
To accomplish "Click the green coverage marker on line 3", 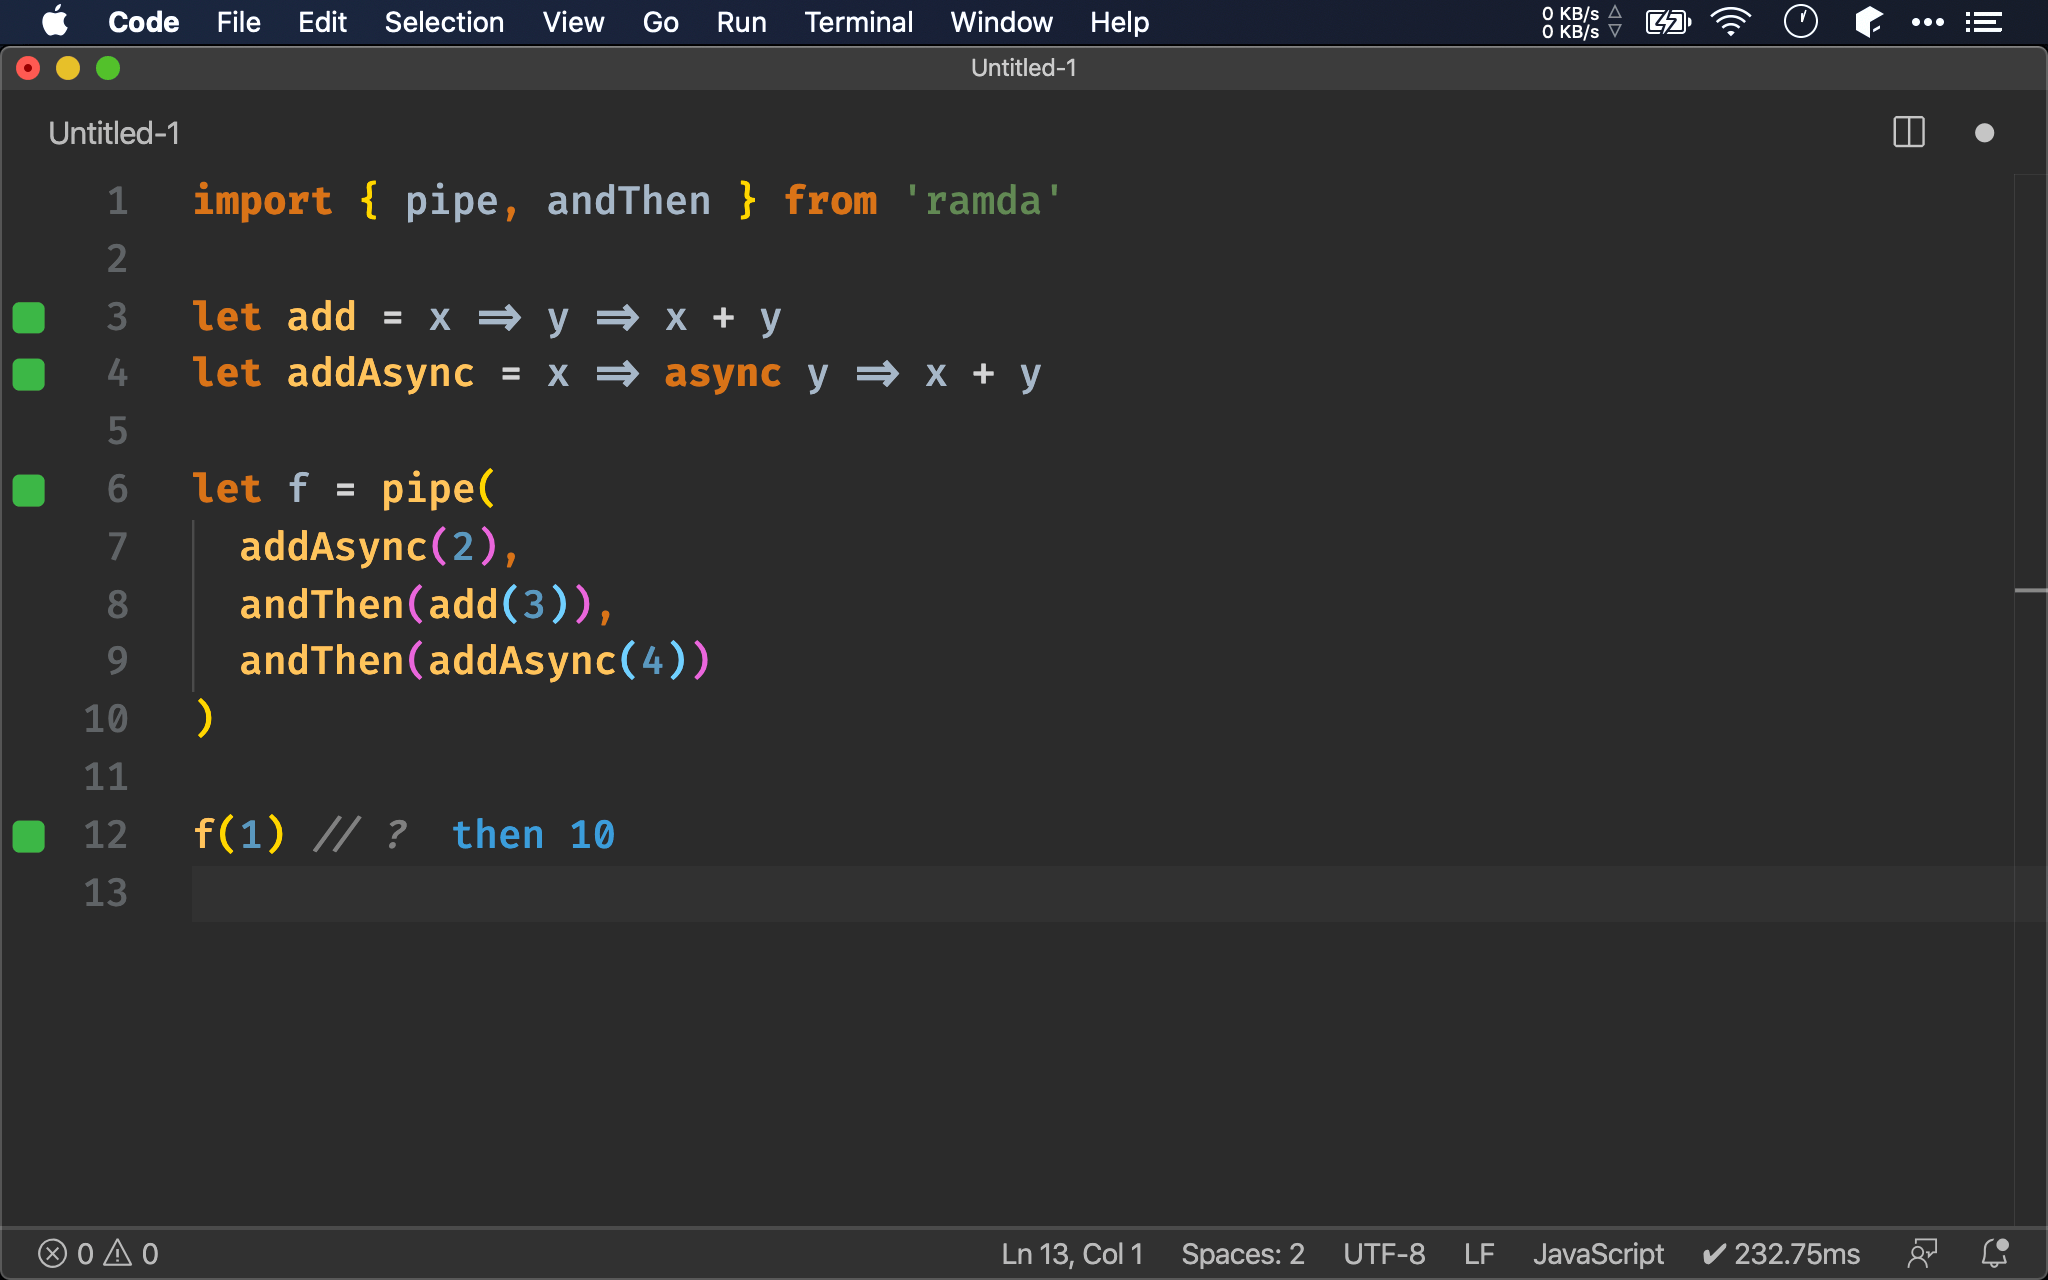I will click(x=29, y=317).
